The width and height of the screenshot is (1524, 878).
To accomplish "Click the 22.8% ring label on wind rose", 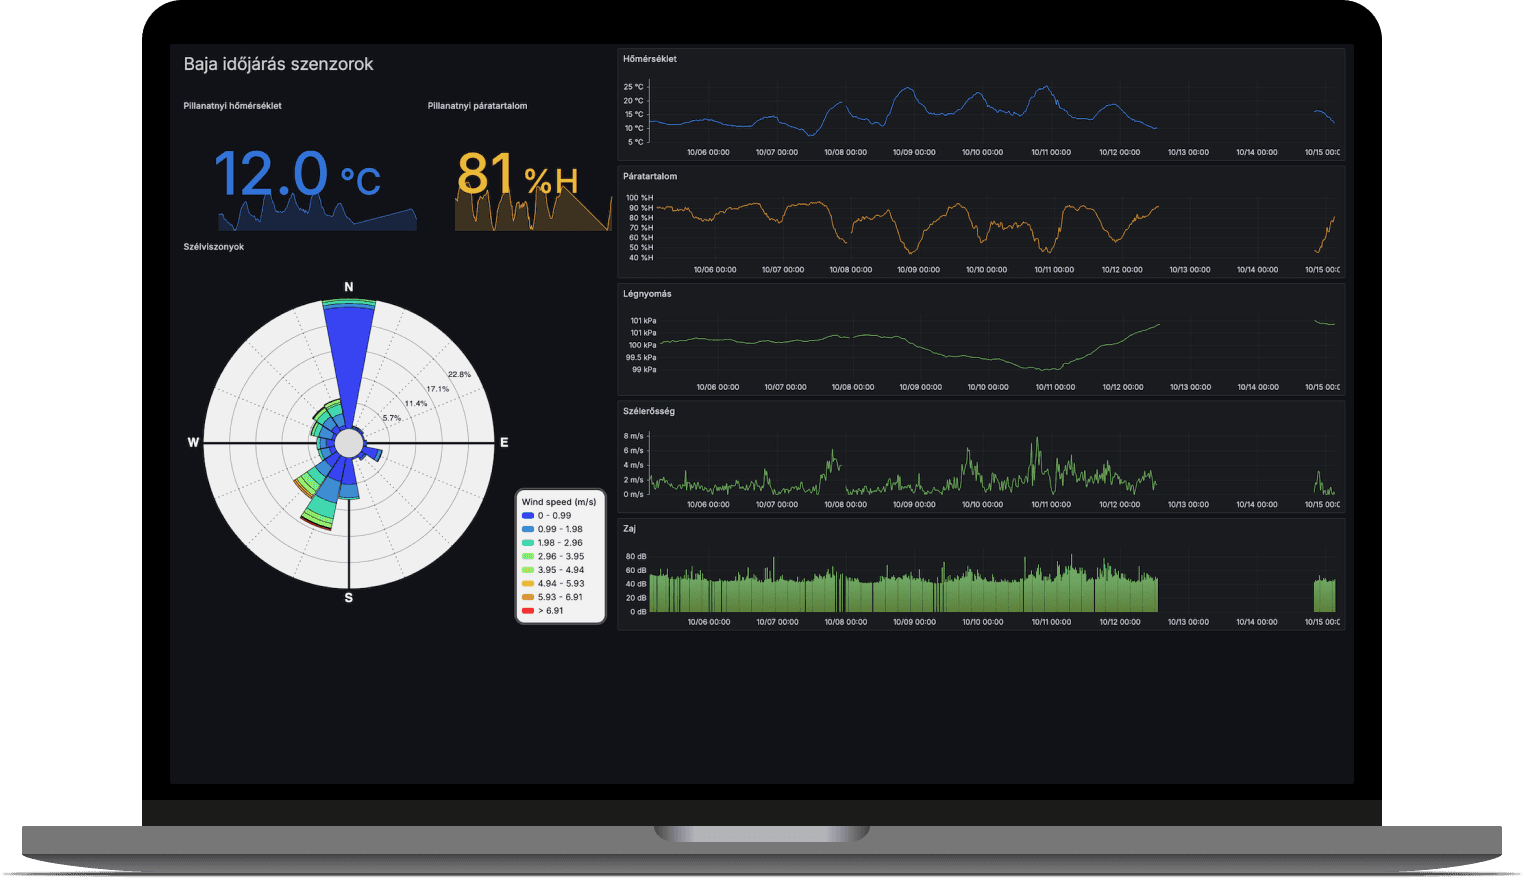I will pos(459,375).
